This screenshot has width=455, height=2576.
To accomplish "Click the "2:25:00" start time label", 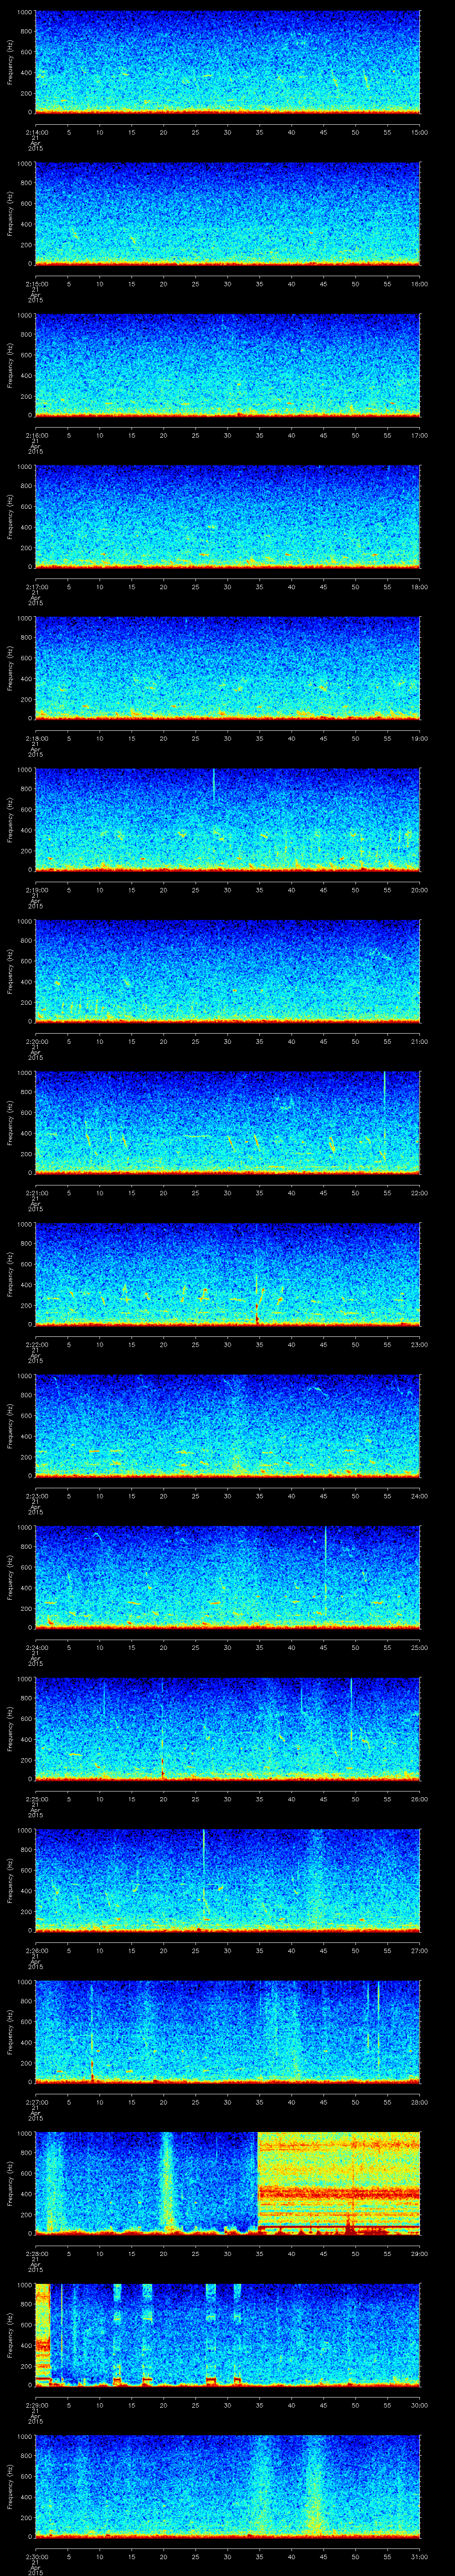I will pos(36,1799).
